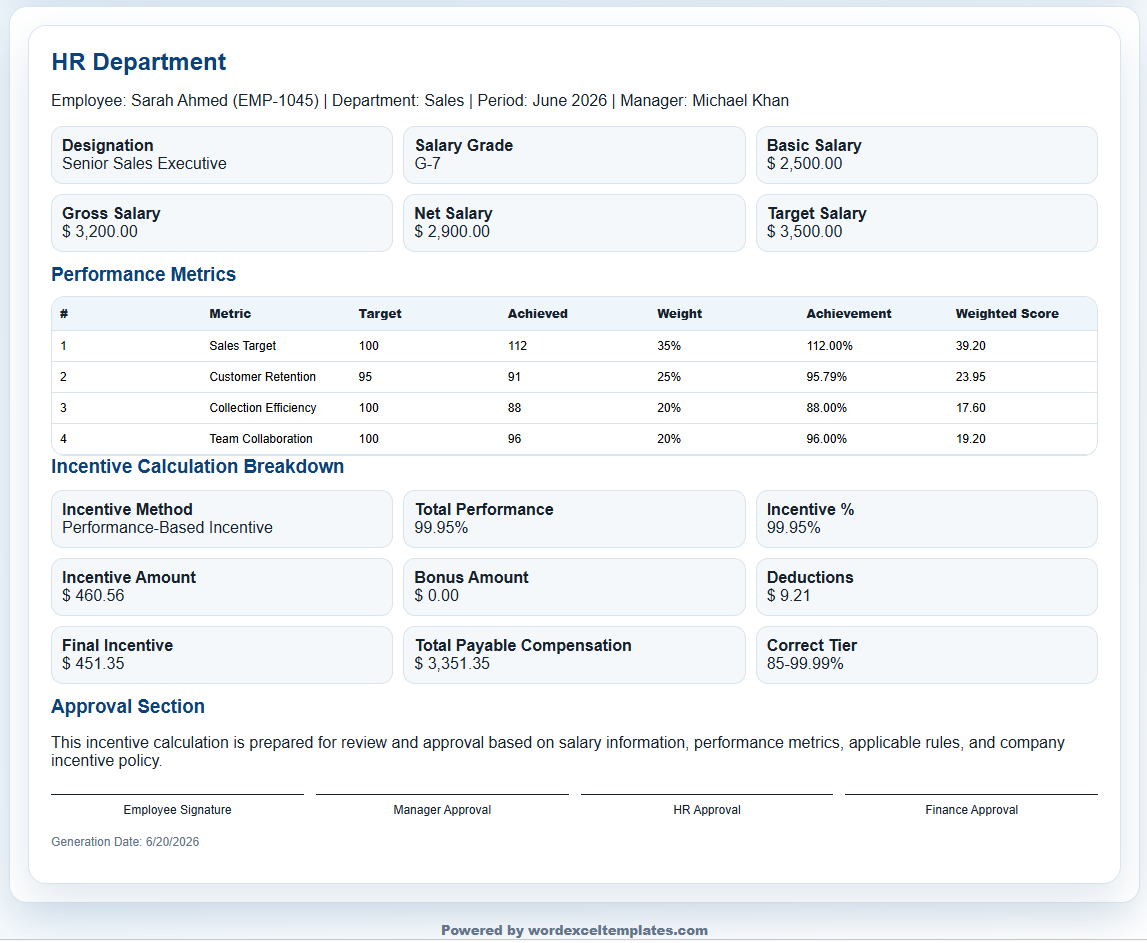Select the Incentive Amount $ 460.56 value
The image size is (1147, 943).
[x=93, y=596]
